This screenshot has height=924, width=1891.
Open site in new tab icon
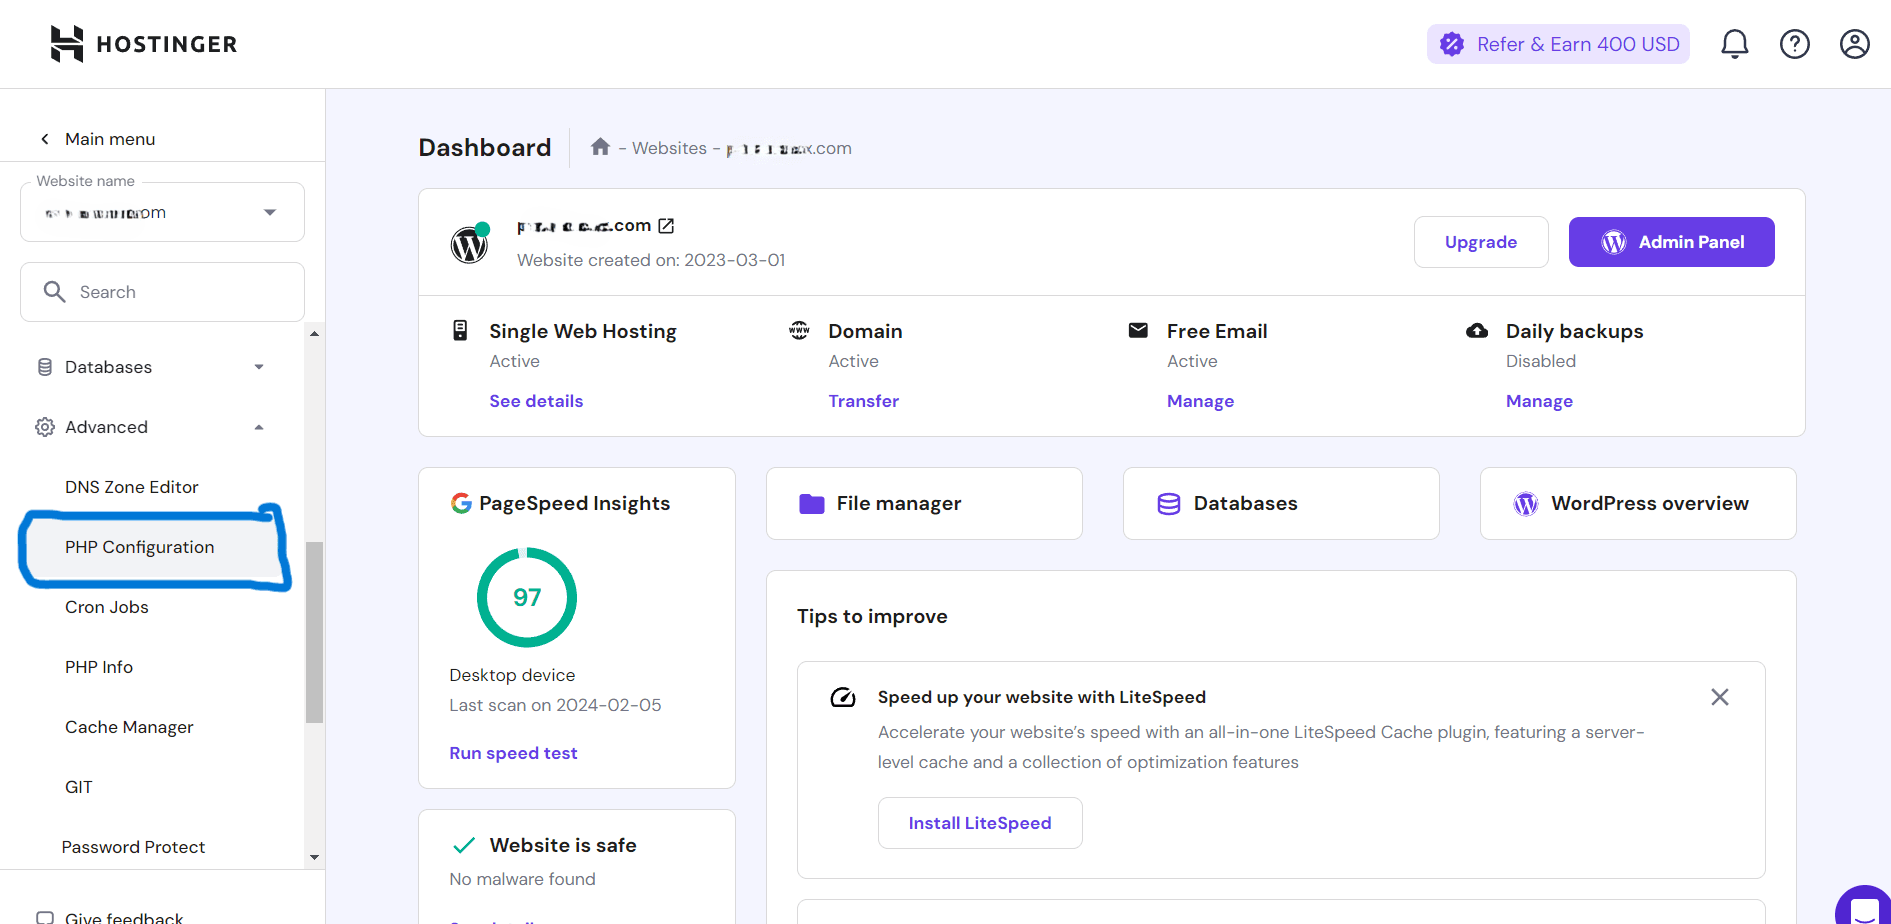666,226
